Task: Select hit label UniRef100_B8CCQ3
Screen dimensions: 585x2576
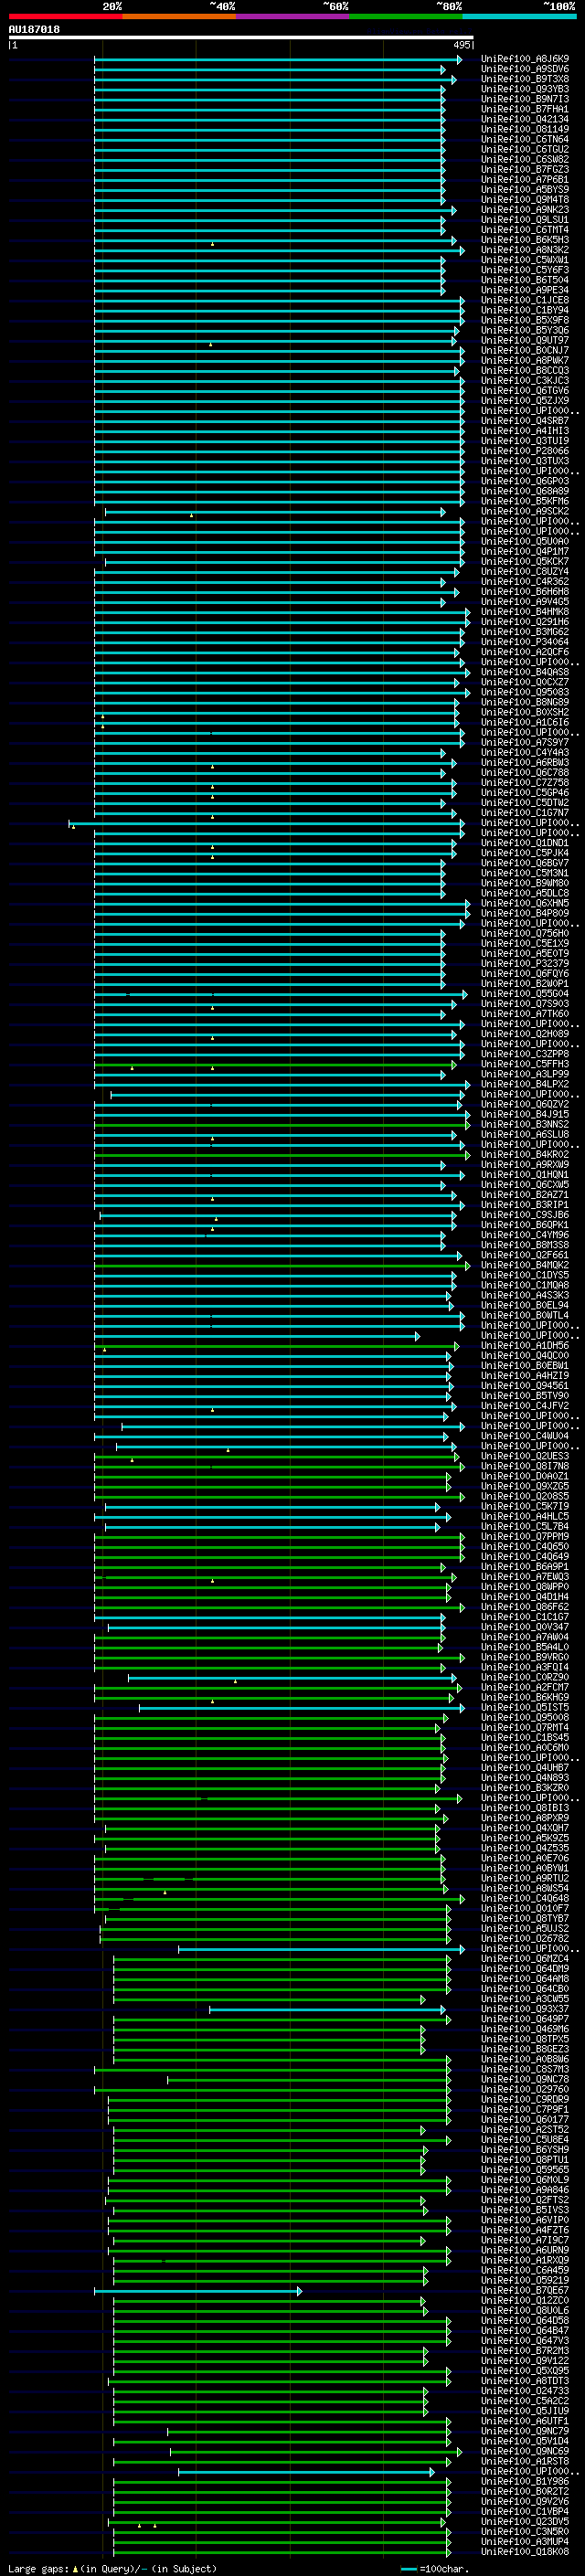Action: [525, 371]
